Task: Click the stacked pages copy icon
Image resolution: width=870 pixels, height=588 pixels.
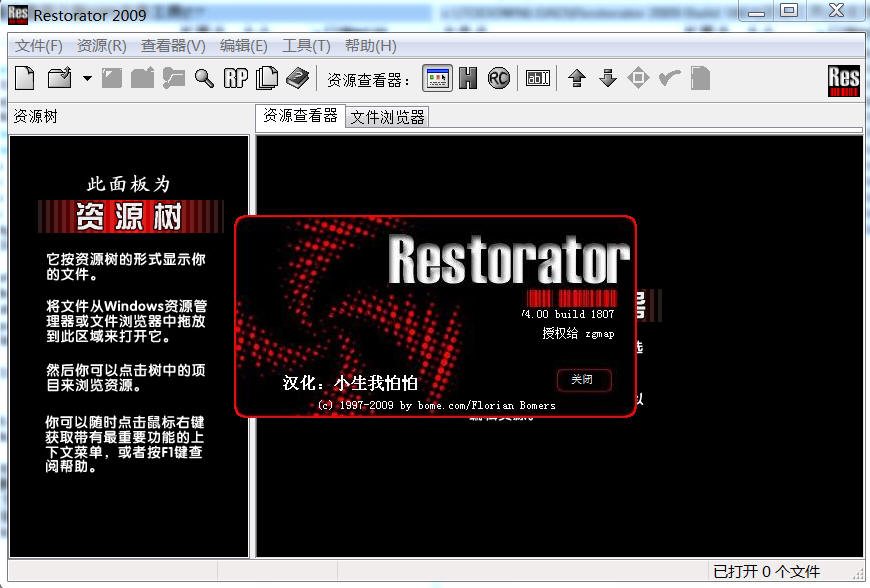Action: tap(267, 78)
